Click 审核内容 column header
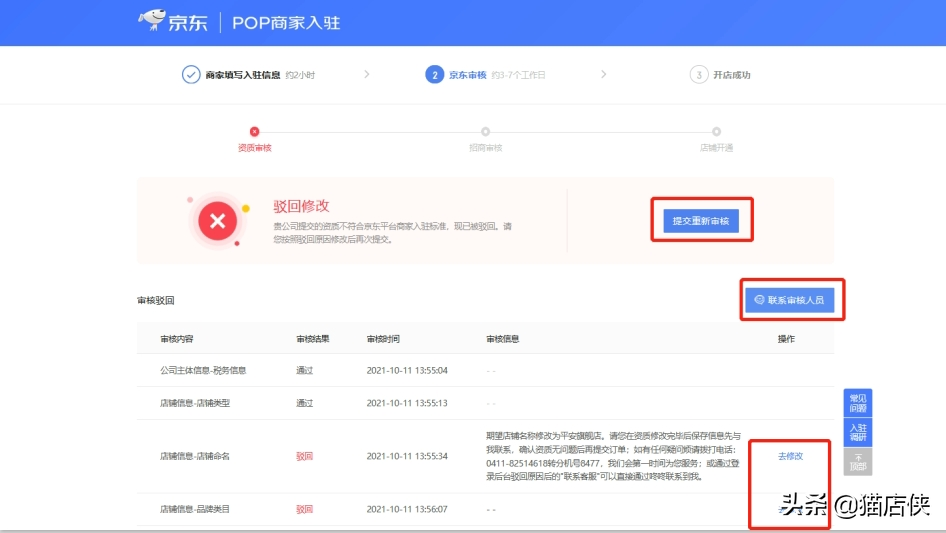The image size is (946, 533). click(177, 339)
